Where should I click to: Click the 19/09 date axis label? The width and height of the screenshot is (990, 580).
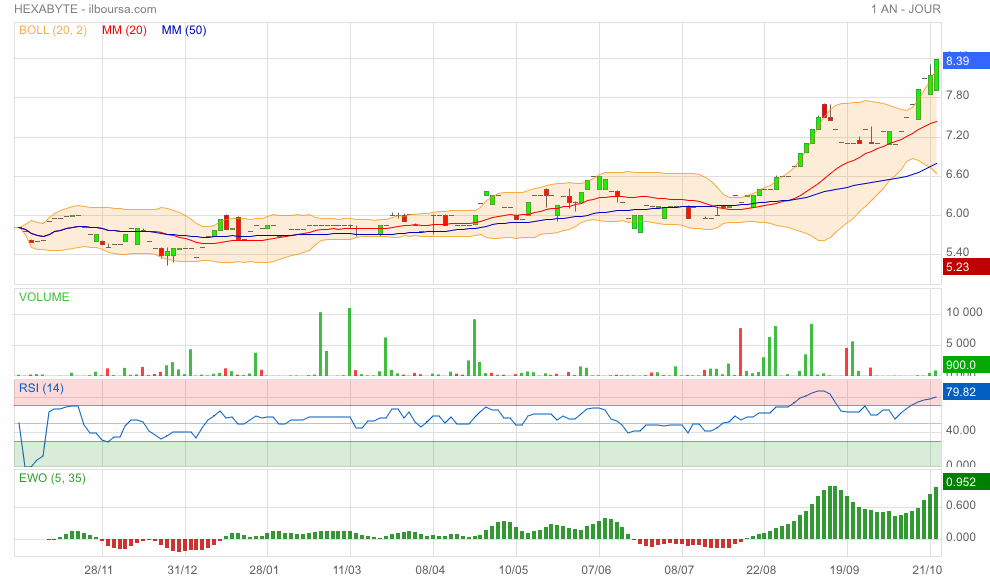click(x=844, y=570)
